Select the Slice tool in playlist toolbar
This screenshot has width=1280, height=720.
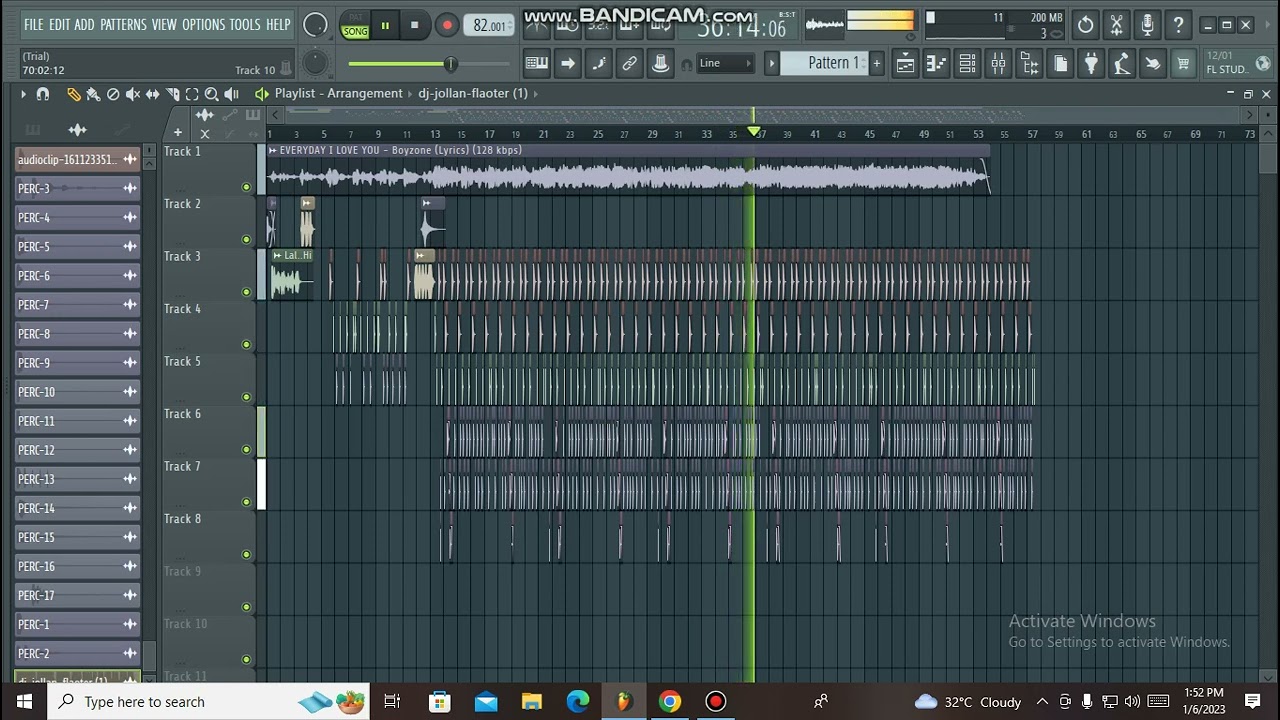click(172, 94)
